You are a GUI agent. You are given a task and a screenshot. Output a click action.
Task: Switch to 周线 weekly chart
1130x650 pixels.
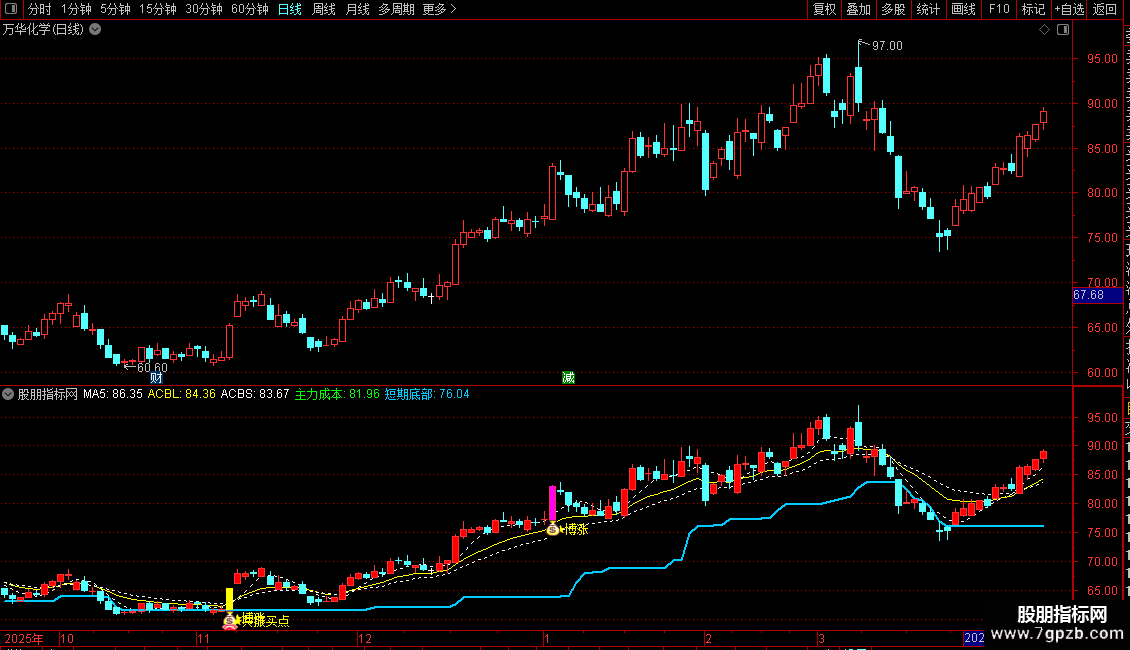(x=324, y=9)
